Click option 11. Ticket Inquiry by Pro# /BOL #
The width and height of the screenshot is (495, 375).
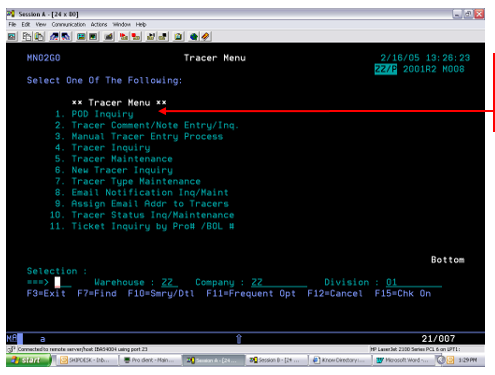pyautogui.click(x=142, y=226)
